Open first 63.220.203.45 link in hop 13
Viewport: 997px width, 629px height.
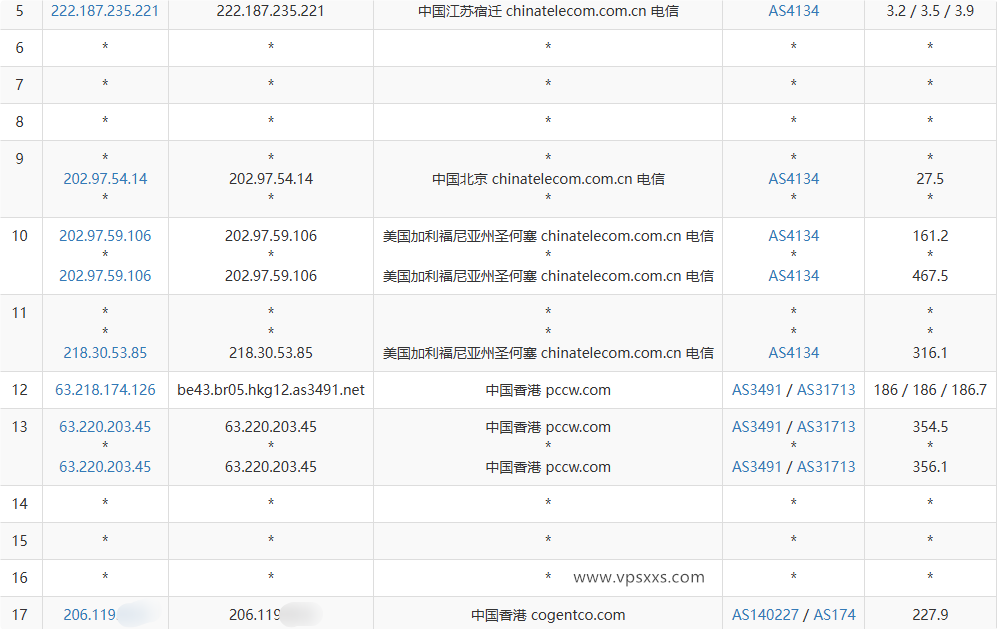105,427
